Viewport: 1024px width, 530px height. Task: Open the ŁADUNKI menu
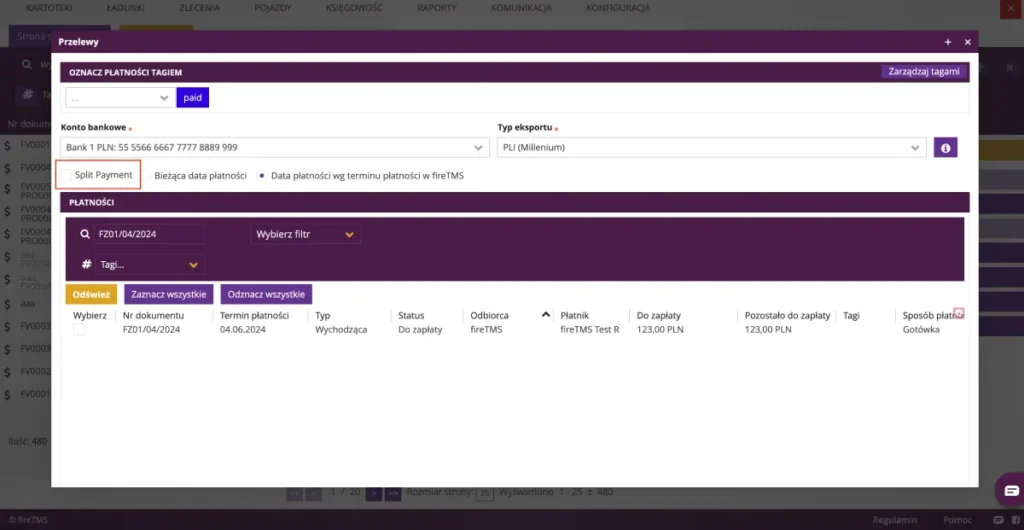125,8
